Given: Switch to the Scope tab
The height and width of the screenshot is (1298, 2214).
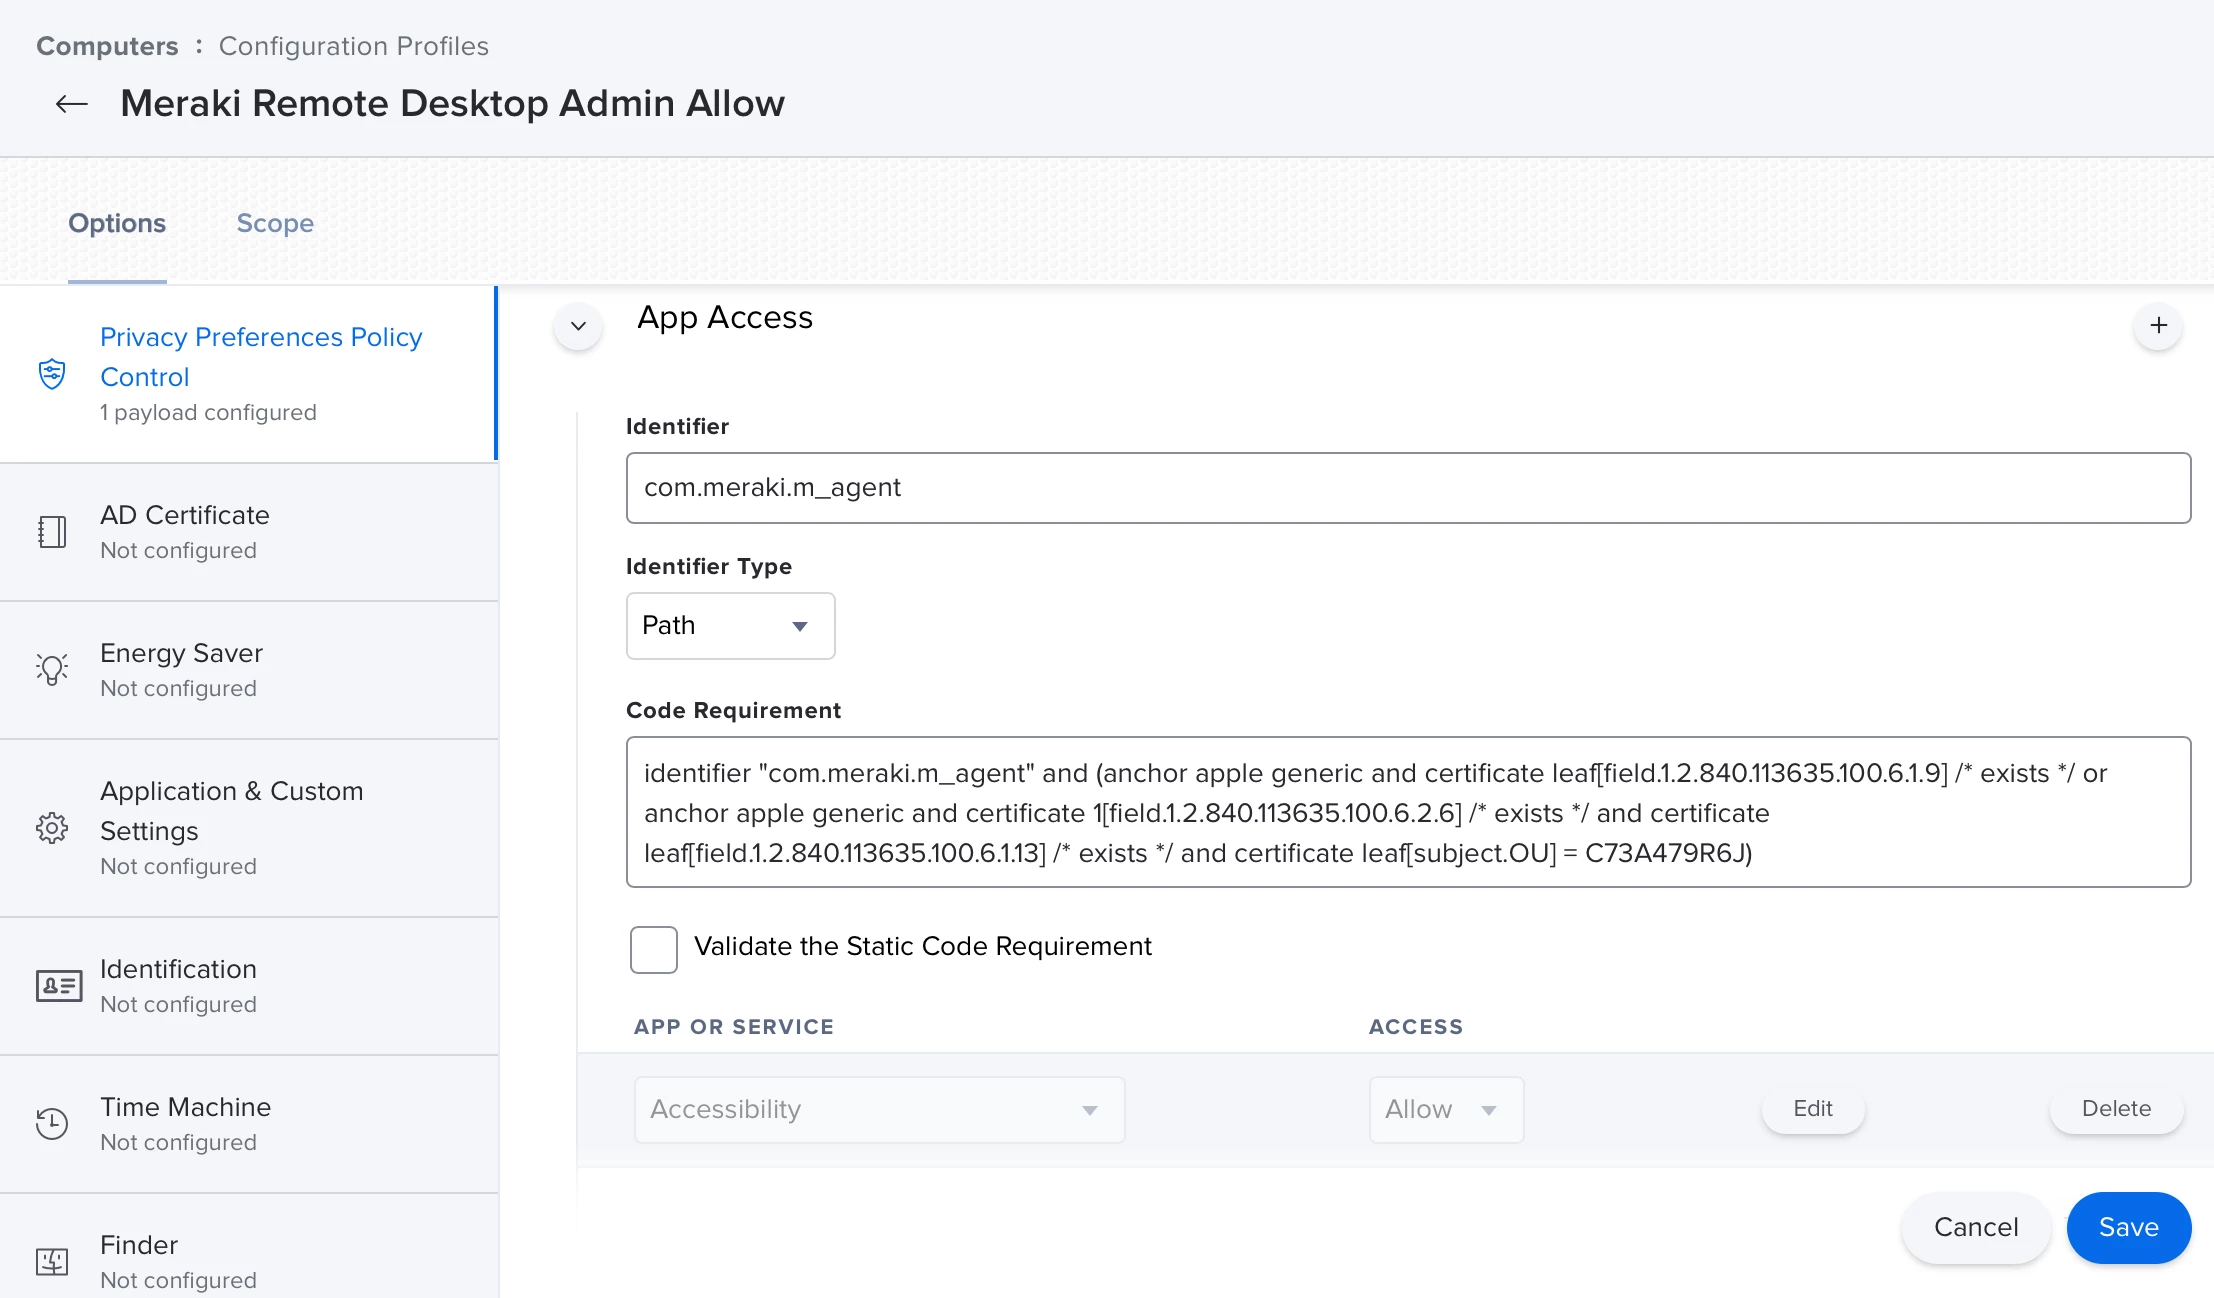Looking at the screenshot, I should click(275, 223).
